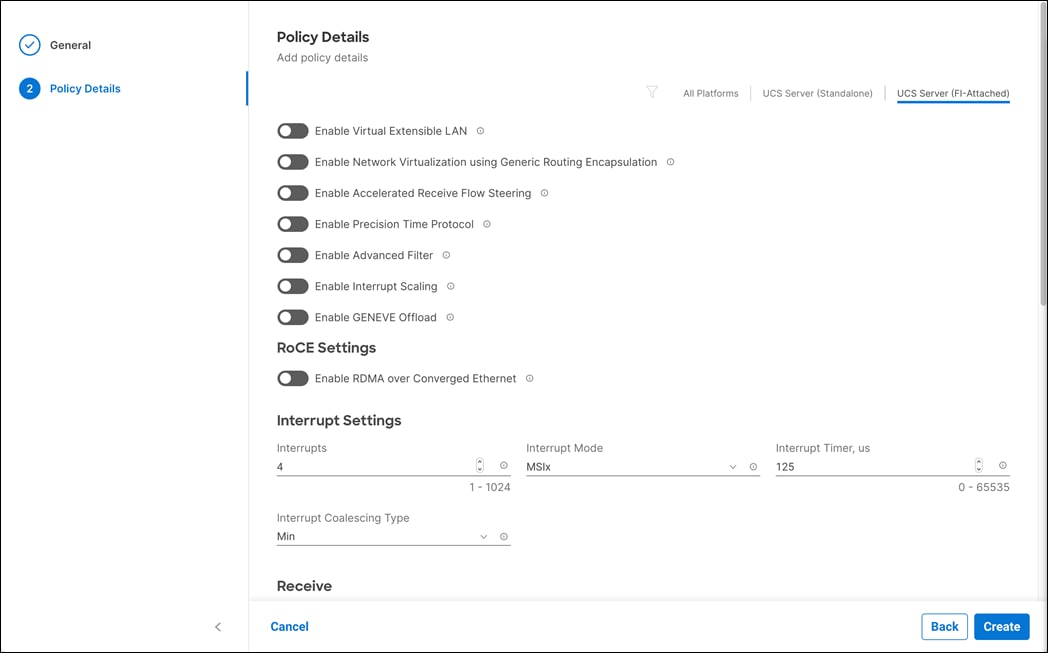
Task: Click the Create button
Action: pos(1001,626)
